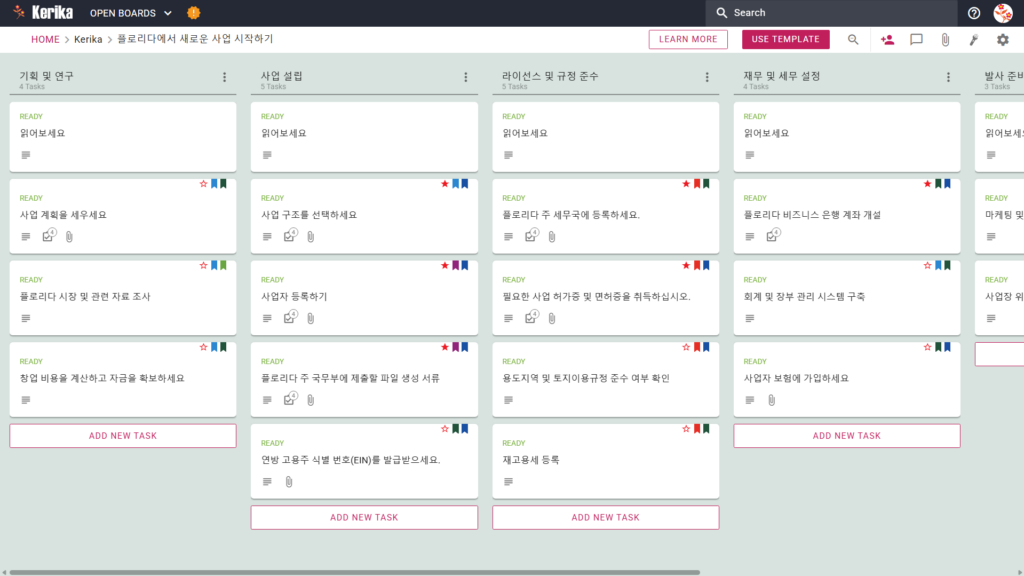Toggle star on 플로리다 주 세무국에 등록하세요 card
The width and height of the screenshot is (1024, 576).
coord(686,184)
